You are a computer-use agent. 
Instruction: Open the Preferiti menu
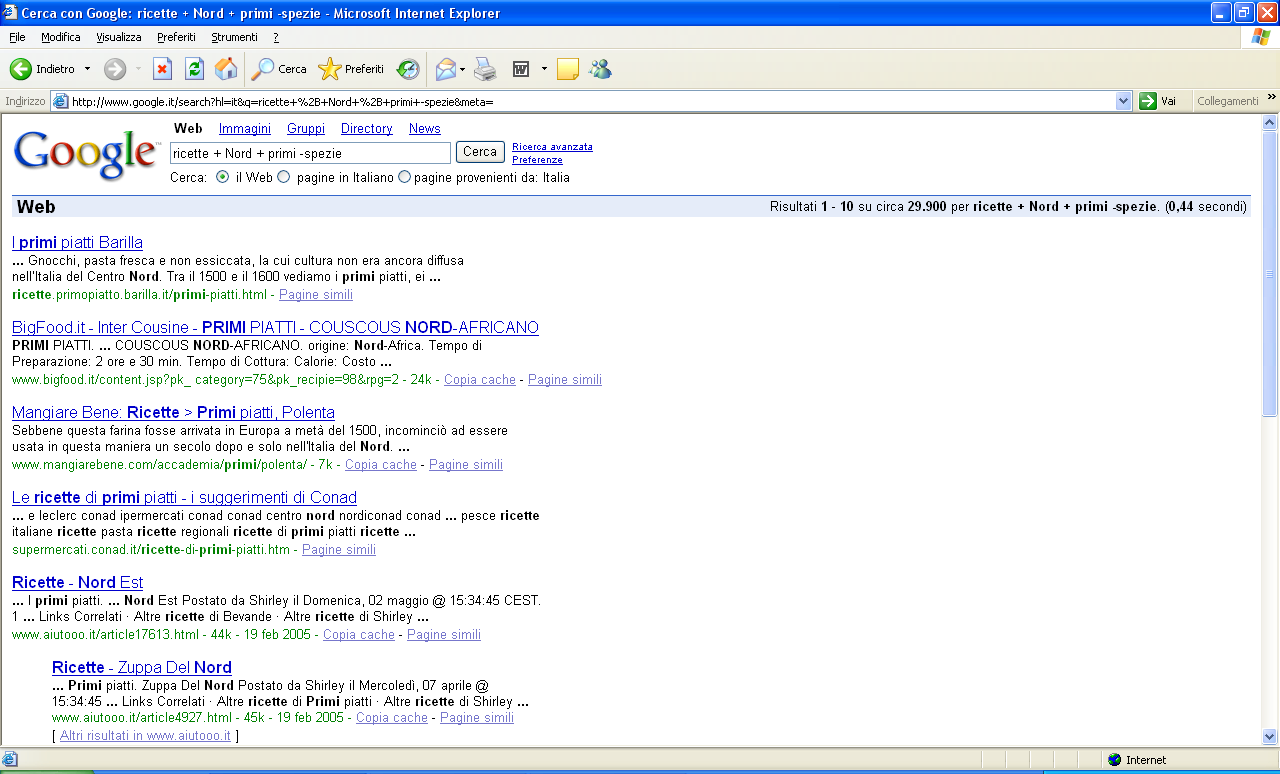(176, 37)
